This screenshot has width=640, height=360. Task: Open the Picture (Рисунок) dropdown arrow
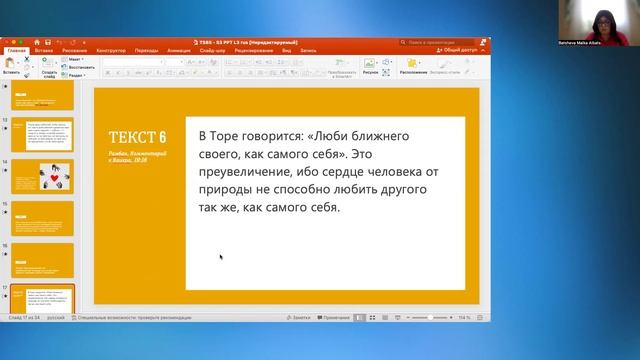pyautogui.click(x=376, y=63)
